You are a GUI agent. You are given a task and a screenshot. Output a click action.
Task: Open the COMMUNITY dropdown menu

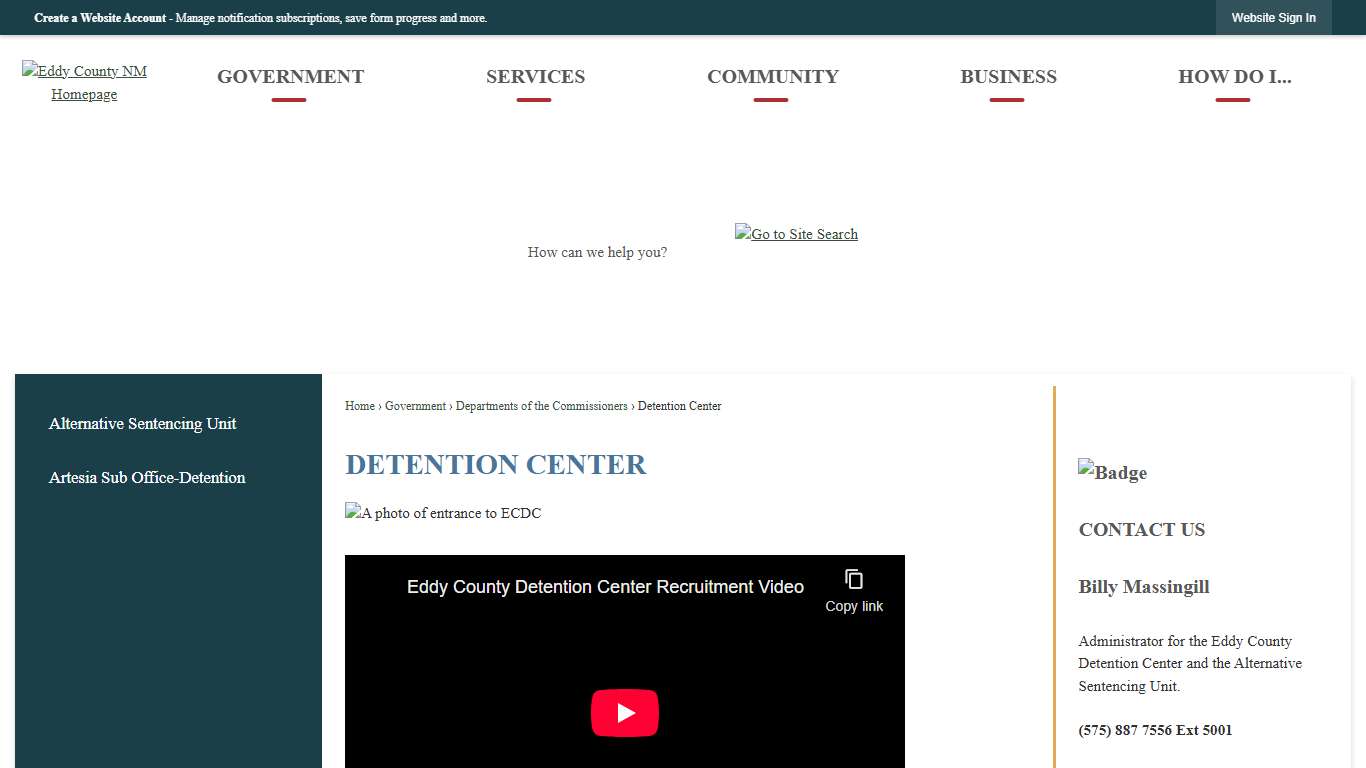pyautogui.click(x=772, y=76)
